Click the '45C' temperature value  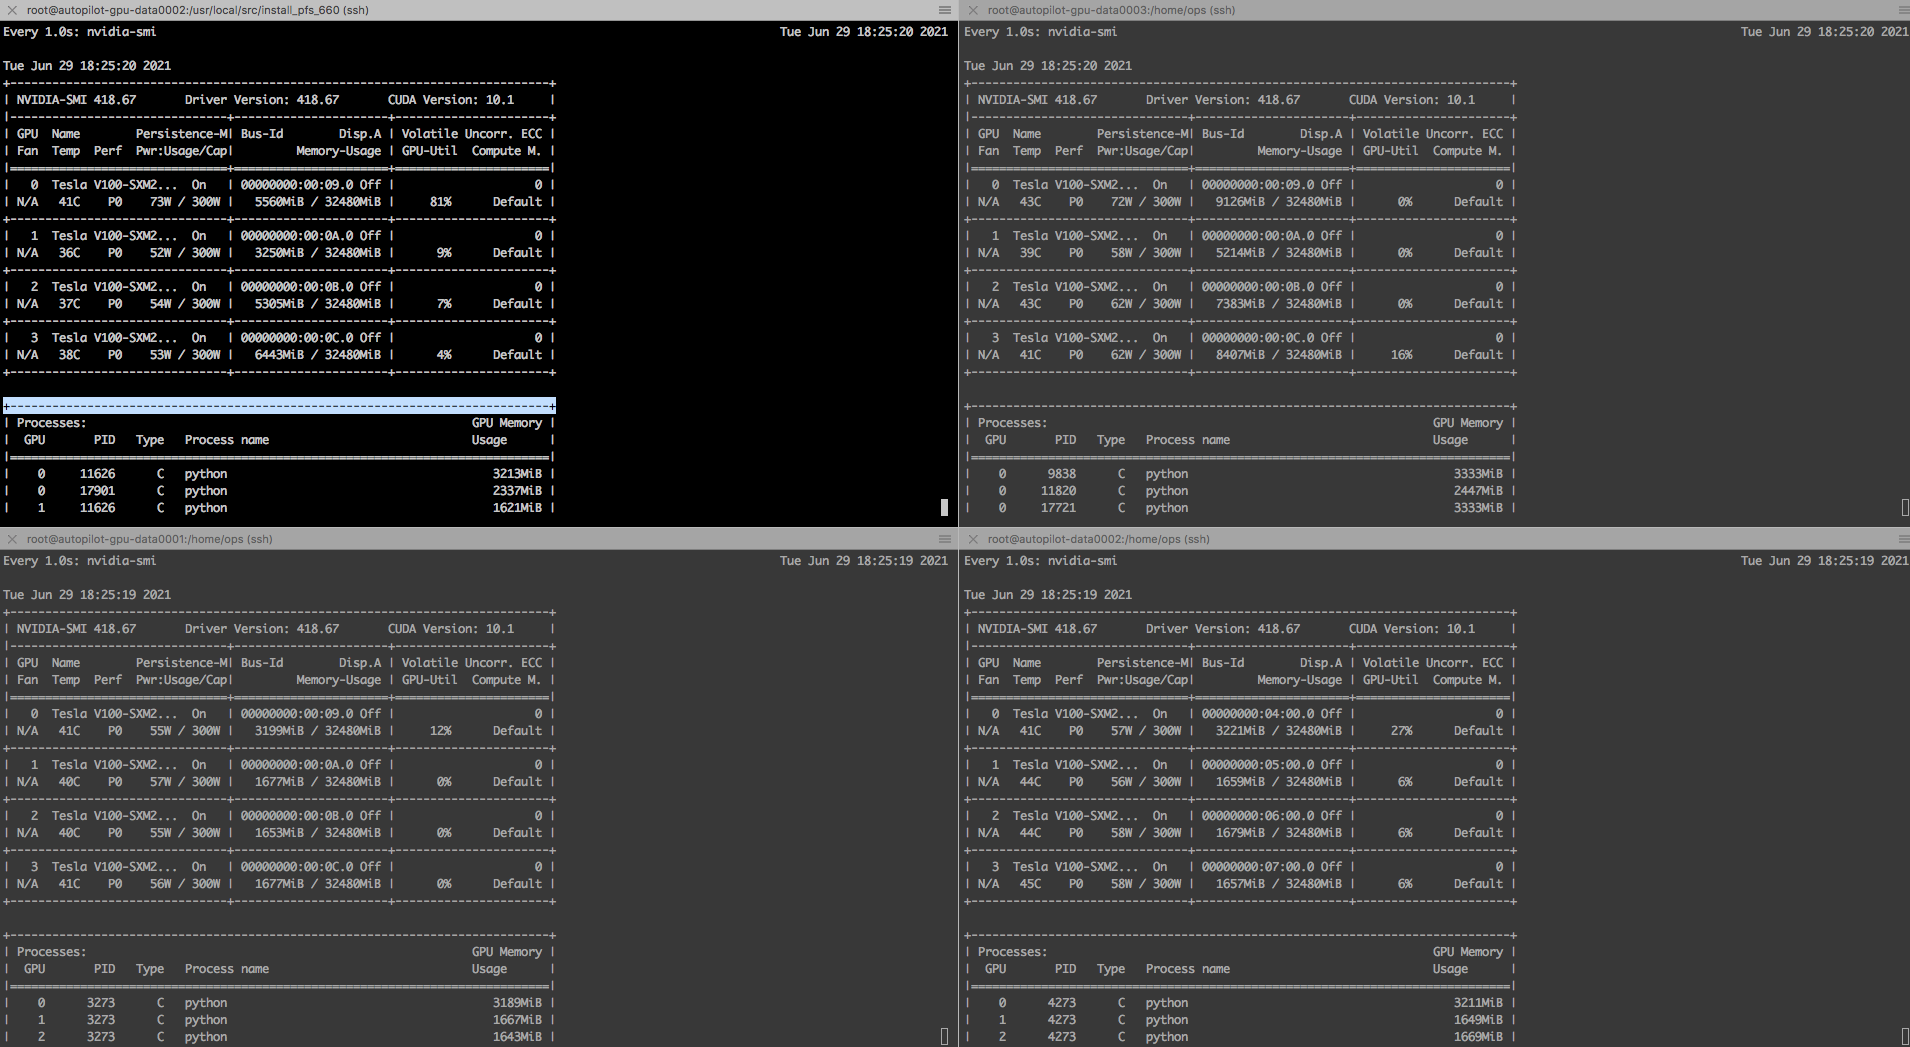(x=1030, y=884)
